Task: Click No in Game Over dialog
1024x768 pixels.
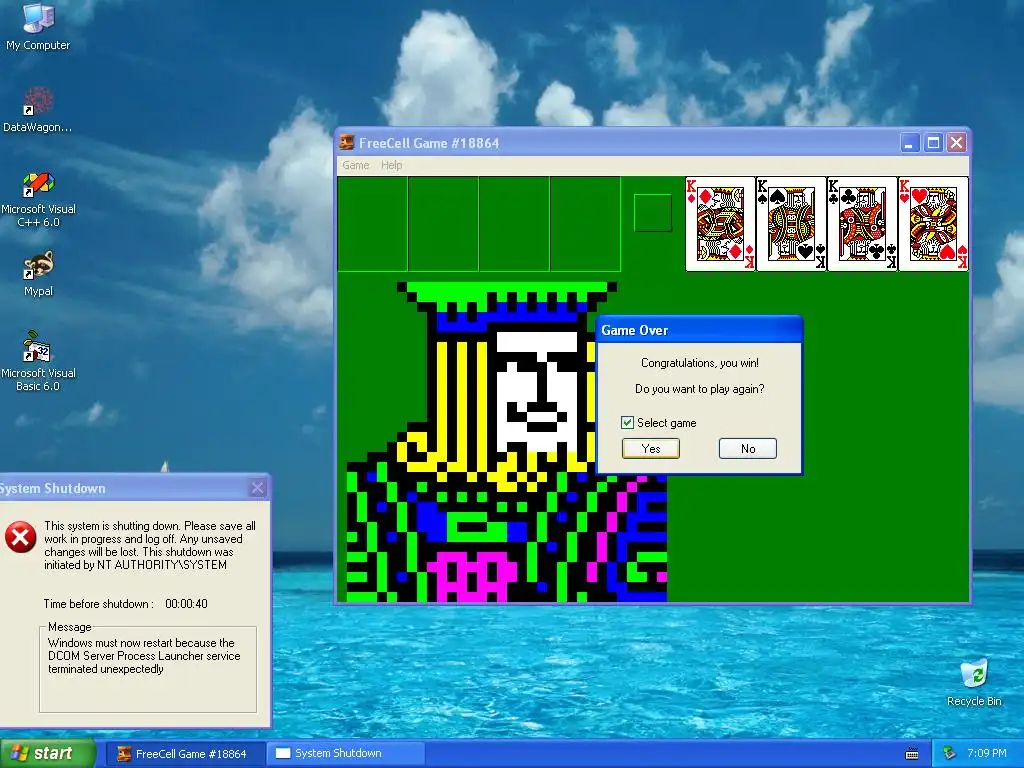Action: pyautogui.click(x=748, y=449)
